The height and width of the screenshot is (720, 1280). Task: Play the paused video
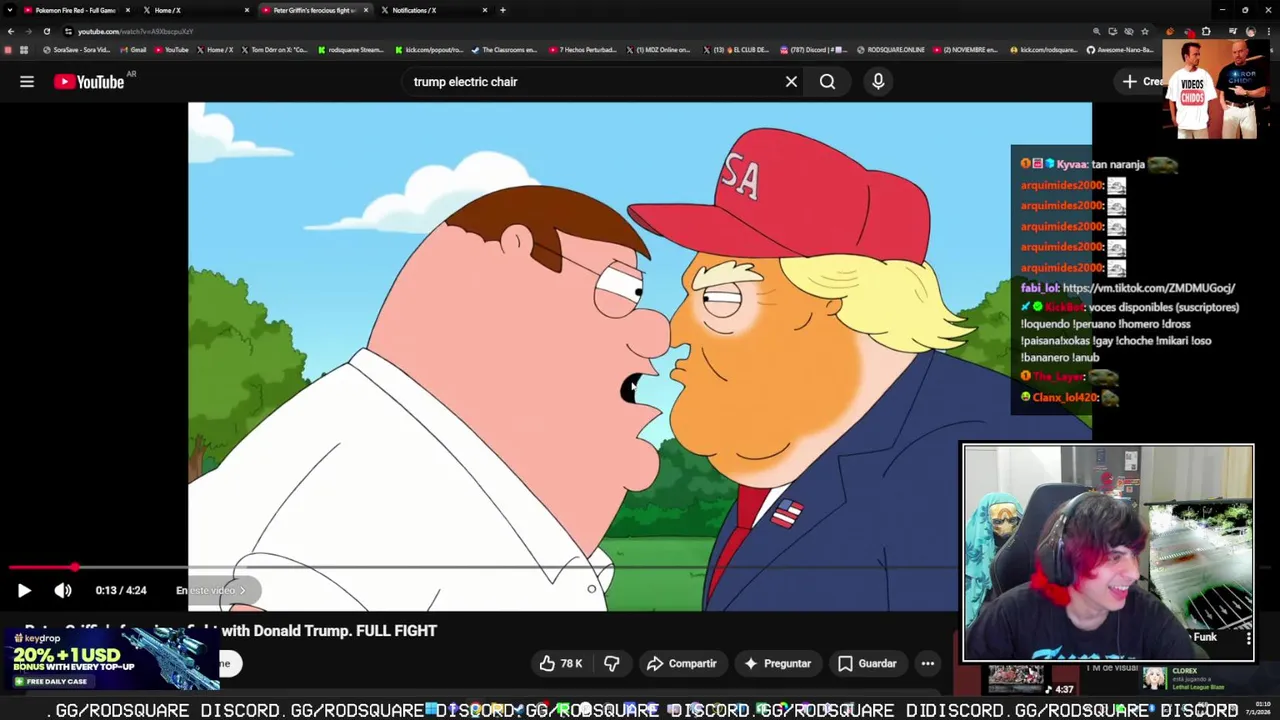24,591
